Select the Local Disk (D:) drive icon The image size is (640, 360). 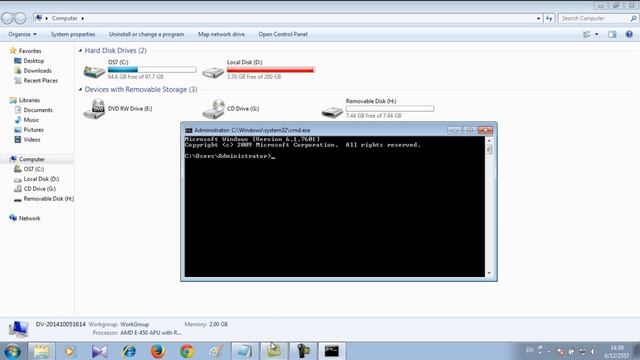point(213,72)
